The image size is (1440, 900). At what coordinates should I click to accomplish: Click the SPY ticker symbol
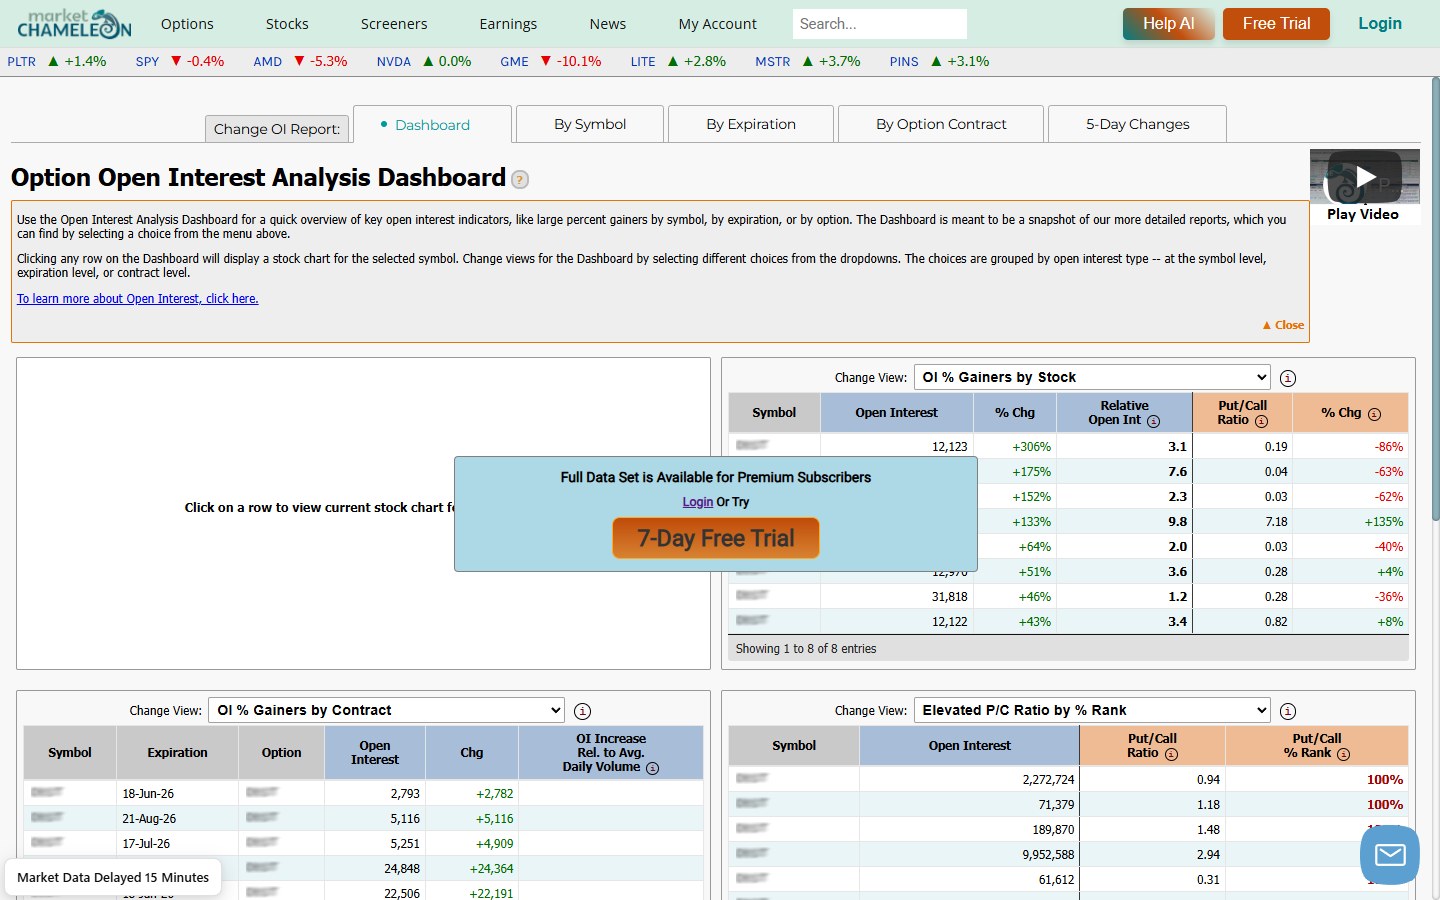pos(147,61)
